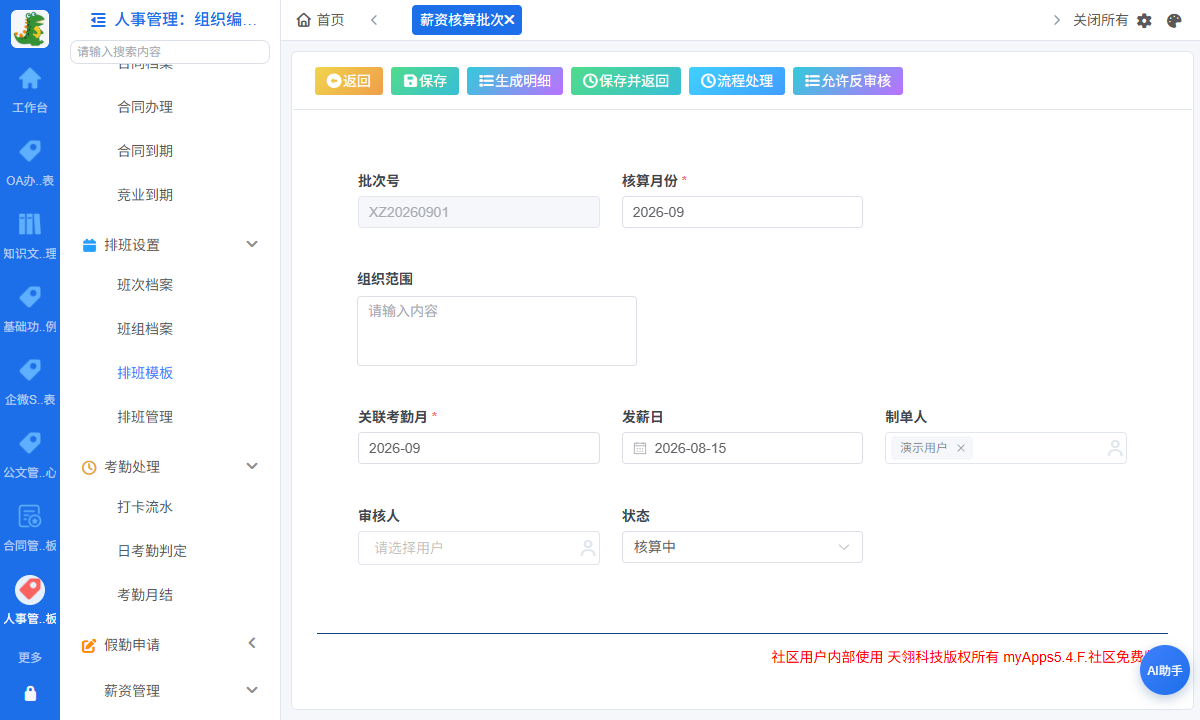Close the 薪资核算批次 tab

point(509,20)
